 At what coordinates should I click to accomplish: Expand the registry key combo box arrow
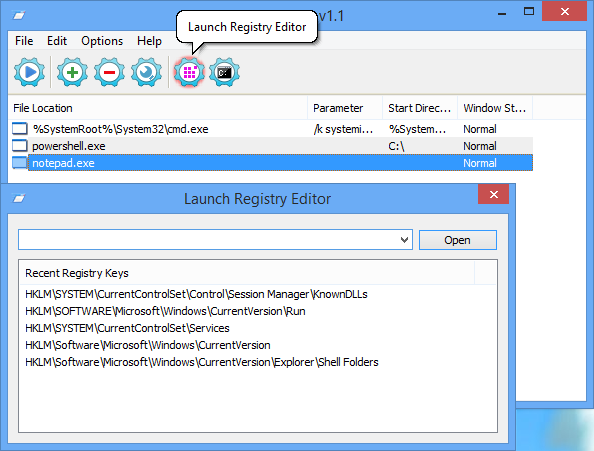point(404,240)
